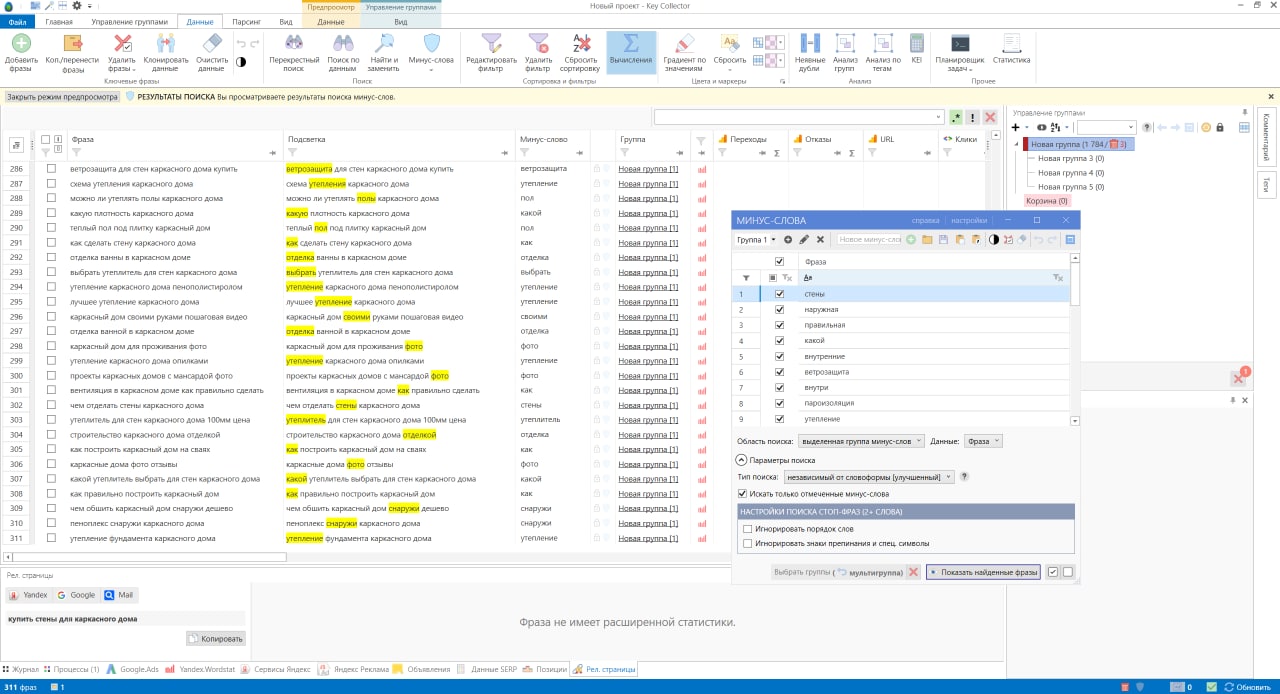Screen dimensions: 1280x694
Task: Click the Статистика ribbon icon
Action: coord(1011,45)
